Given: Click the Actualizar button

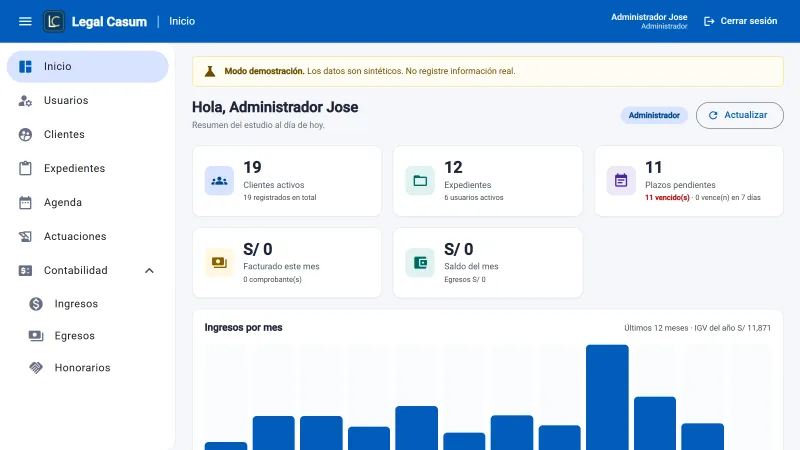Looking at the screenshot, I should click(x=739, y=115).
